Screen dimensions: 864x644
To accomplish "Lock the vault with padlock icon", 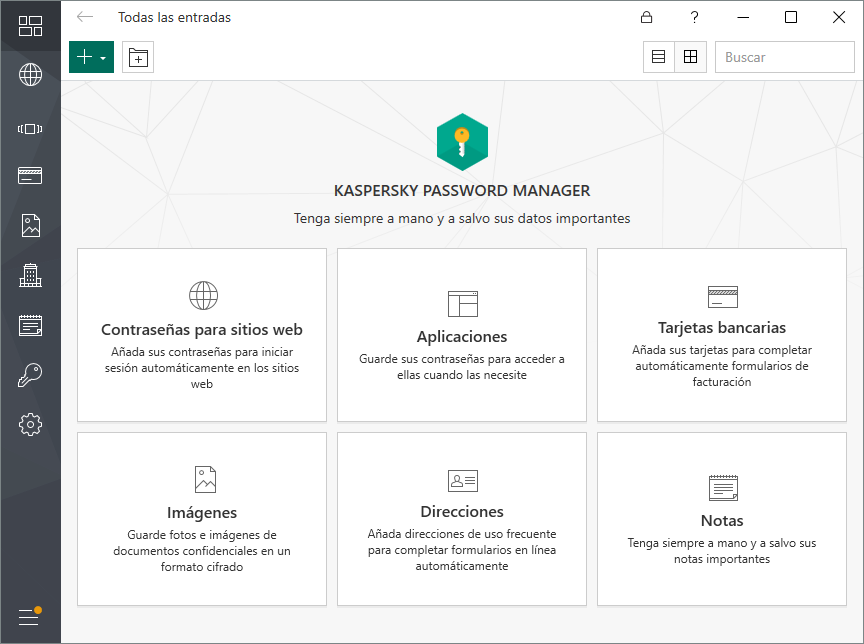I will point(647,17).
